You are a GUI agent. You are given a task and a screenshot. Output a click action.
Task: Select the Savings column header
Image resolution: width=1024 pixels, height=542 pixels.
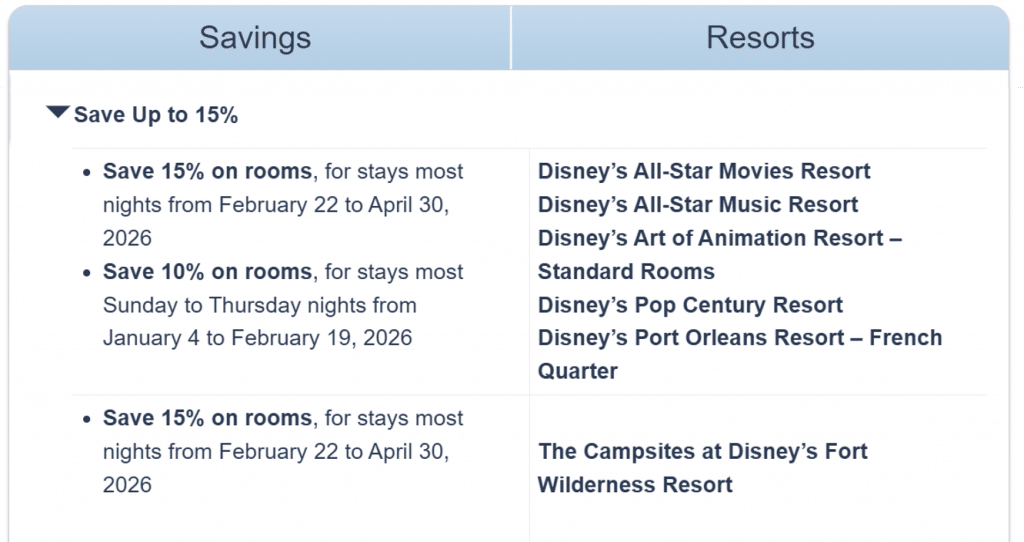pos(255,38)
